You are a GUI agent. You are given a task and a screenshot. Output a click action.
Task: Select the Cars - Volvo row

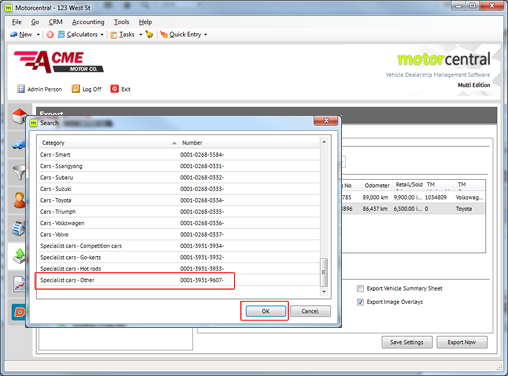pos(179,234)
